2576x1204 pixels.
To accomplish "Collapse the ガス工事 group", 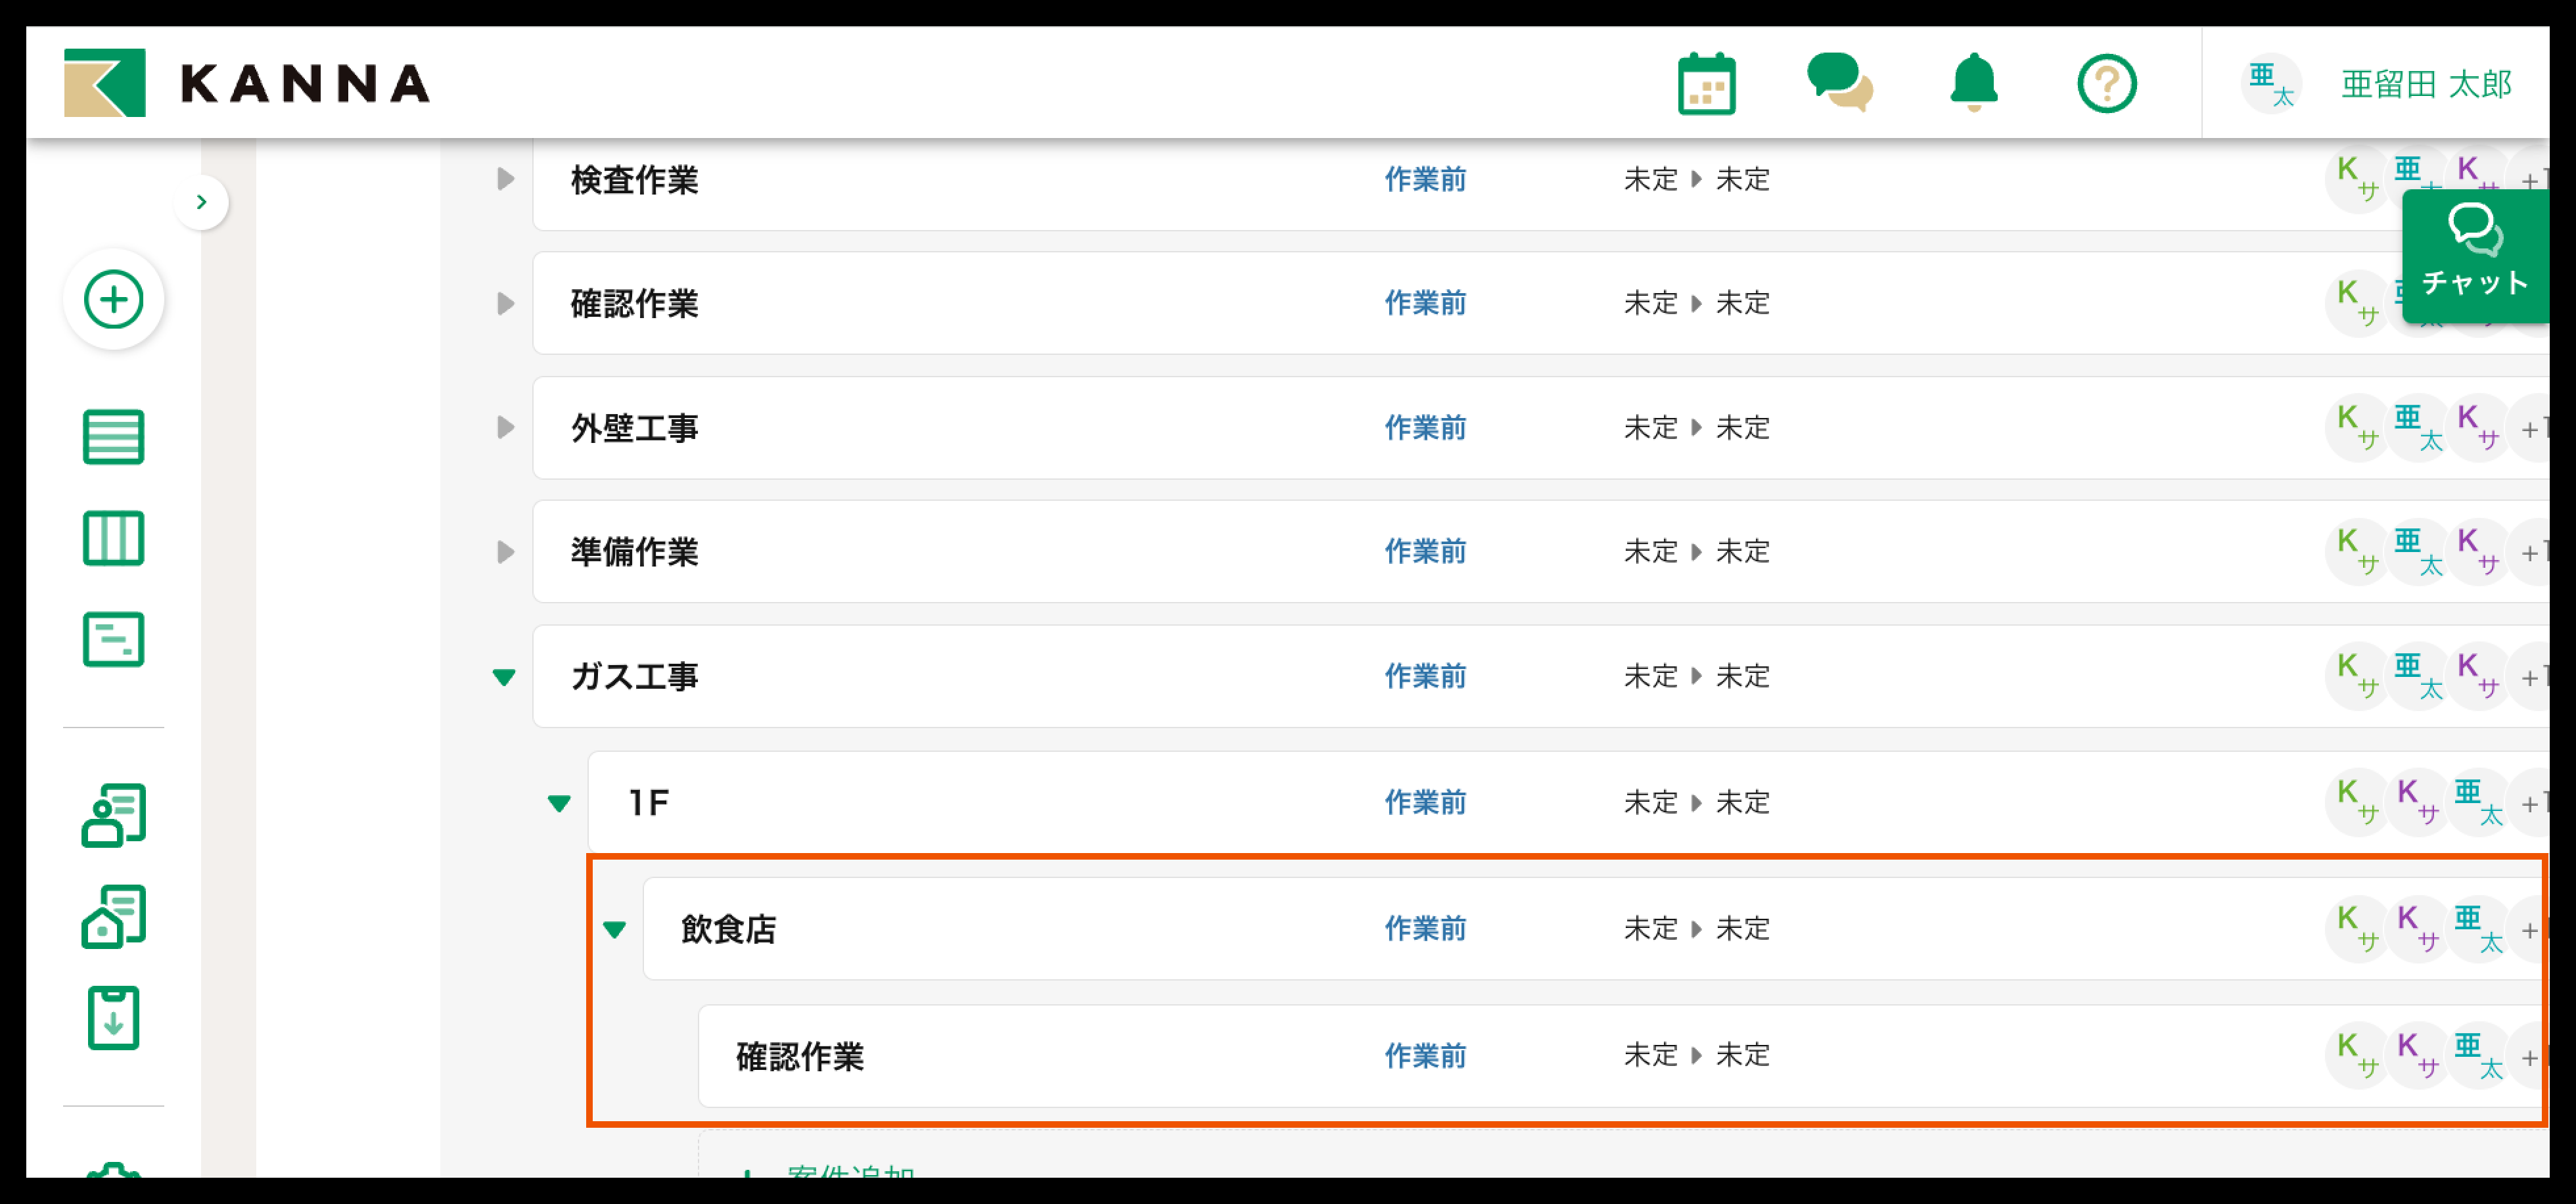I will (x=504, y=677).
